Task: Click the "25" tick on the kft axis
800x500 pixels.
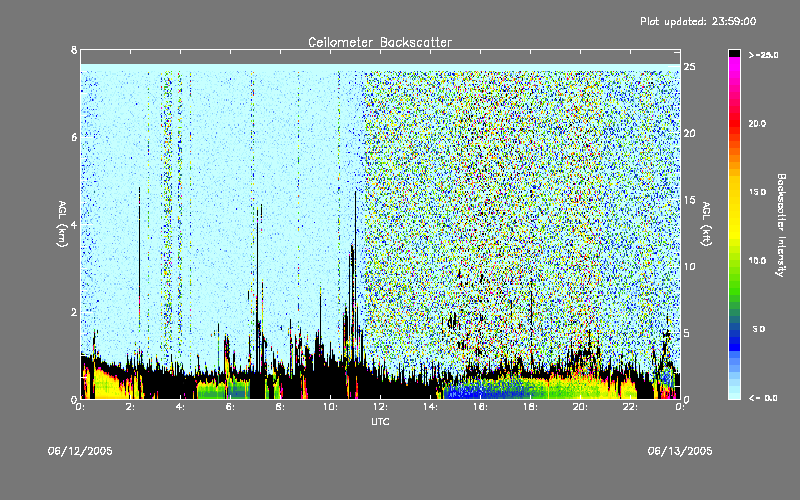Action: click(x=689, y=67)
